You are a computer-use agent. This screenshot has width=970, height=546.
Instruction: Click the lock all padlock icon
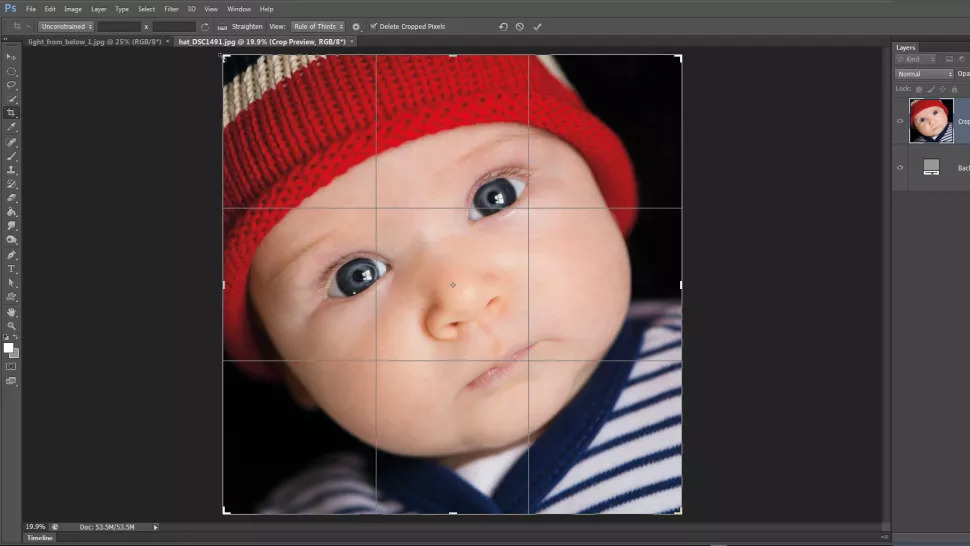(x=955, y=89)
